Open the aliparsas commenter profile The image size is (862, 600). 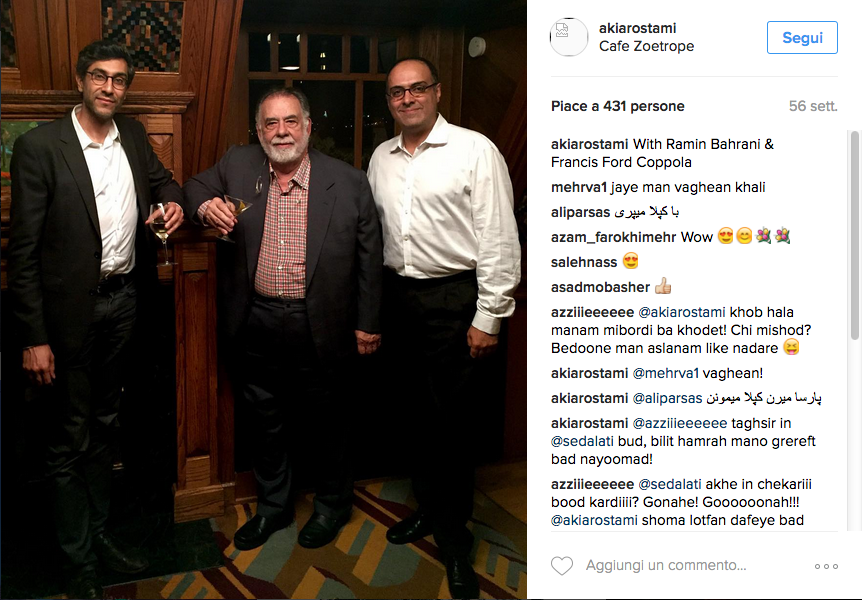(x=581, y=212)
